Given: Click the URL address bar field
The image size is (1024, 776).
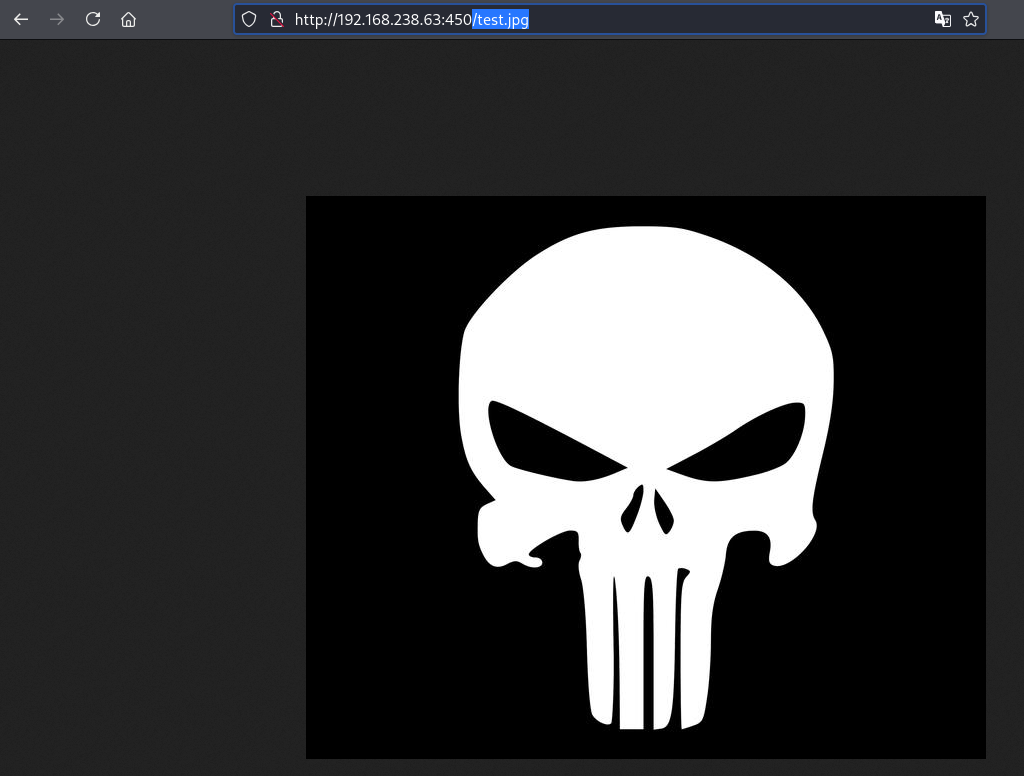Looking at the screenshot, I should (609, 20).
